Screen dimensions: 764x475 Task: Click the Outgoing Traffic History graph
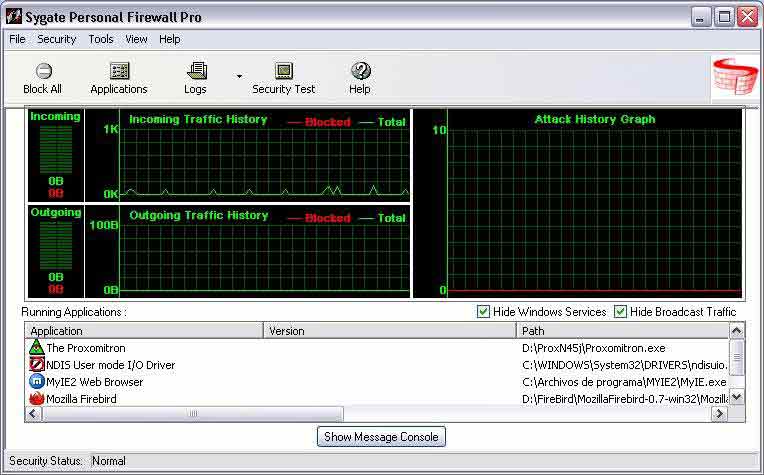[x=248, y=251]
